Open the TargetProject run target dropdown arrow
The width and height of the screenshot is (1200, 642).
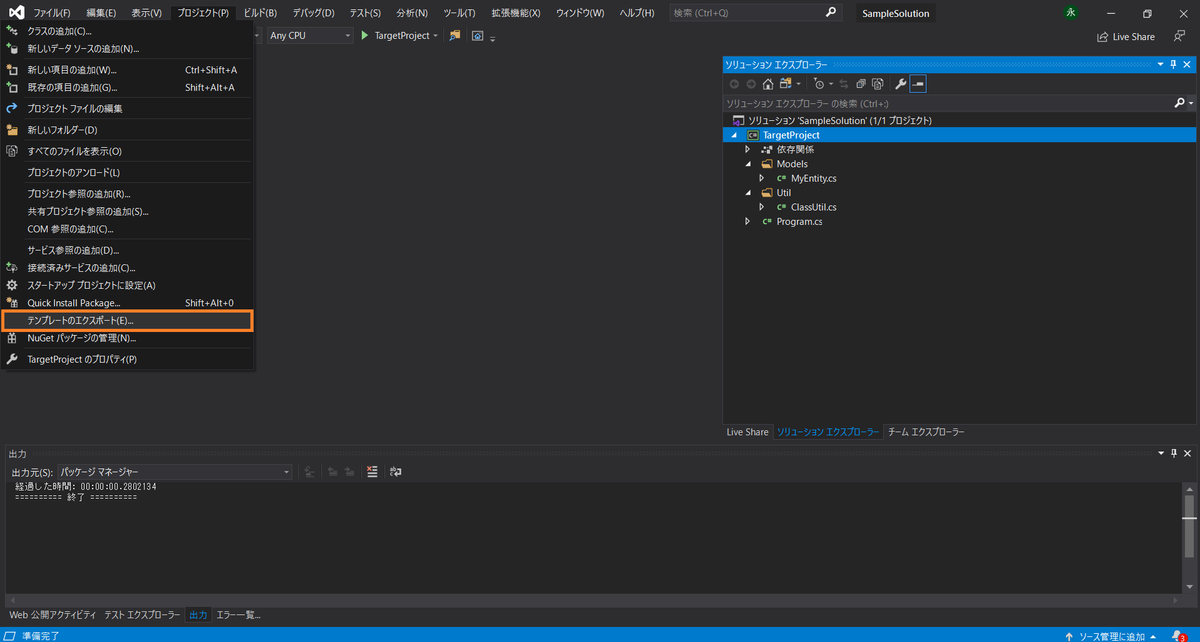(436, 36)
